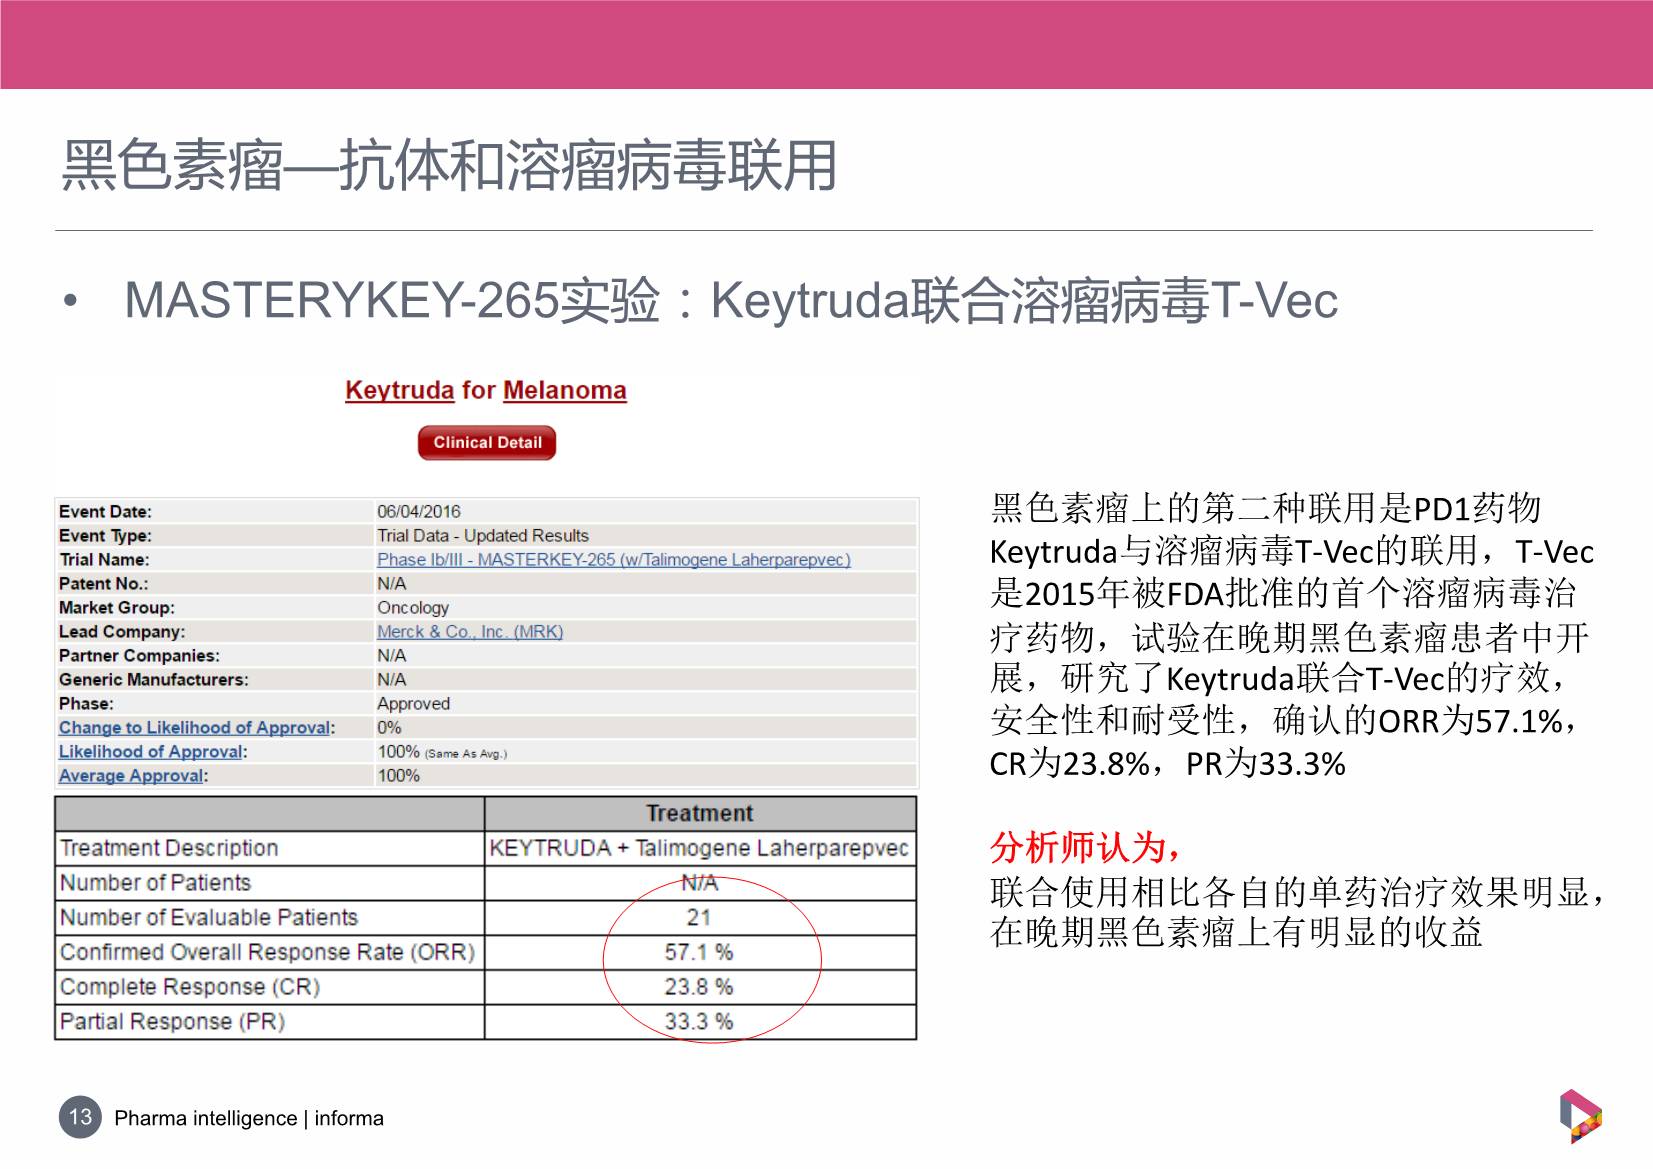Viewport: 1653px width, 1169px height.
Task: Click the slide title 黑色素瘤—抗体和溶瘤病毒联用
Action: pyautogui.click(x=449, y=165)
